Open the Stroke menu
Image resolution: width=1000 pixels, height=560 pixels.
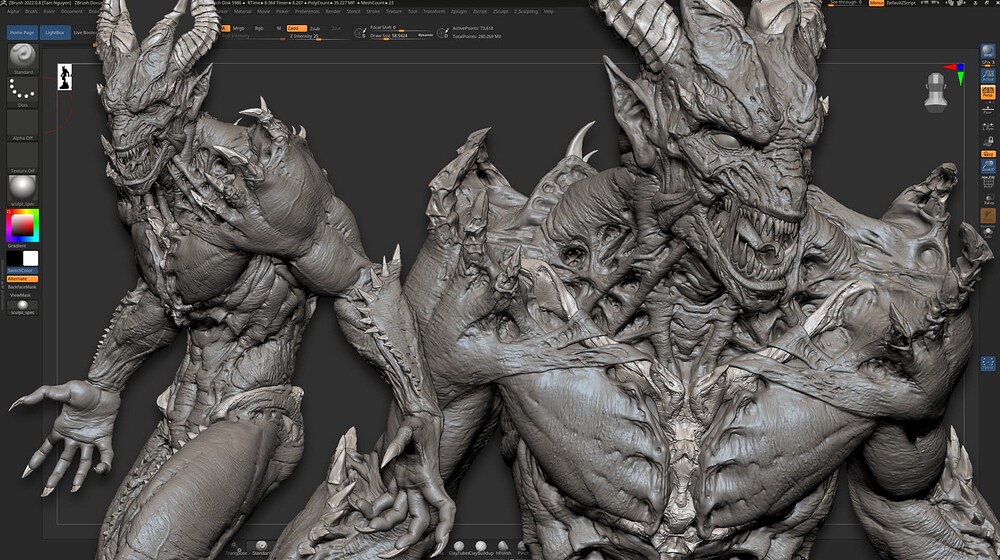(x=373, y=11)
